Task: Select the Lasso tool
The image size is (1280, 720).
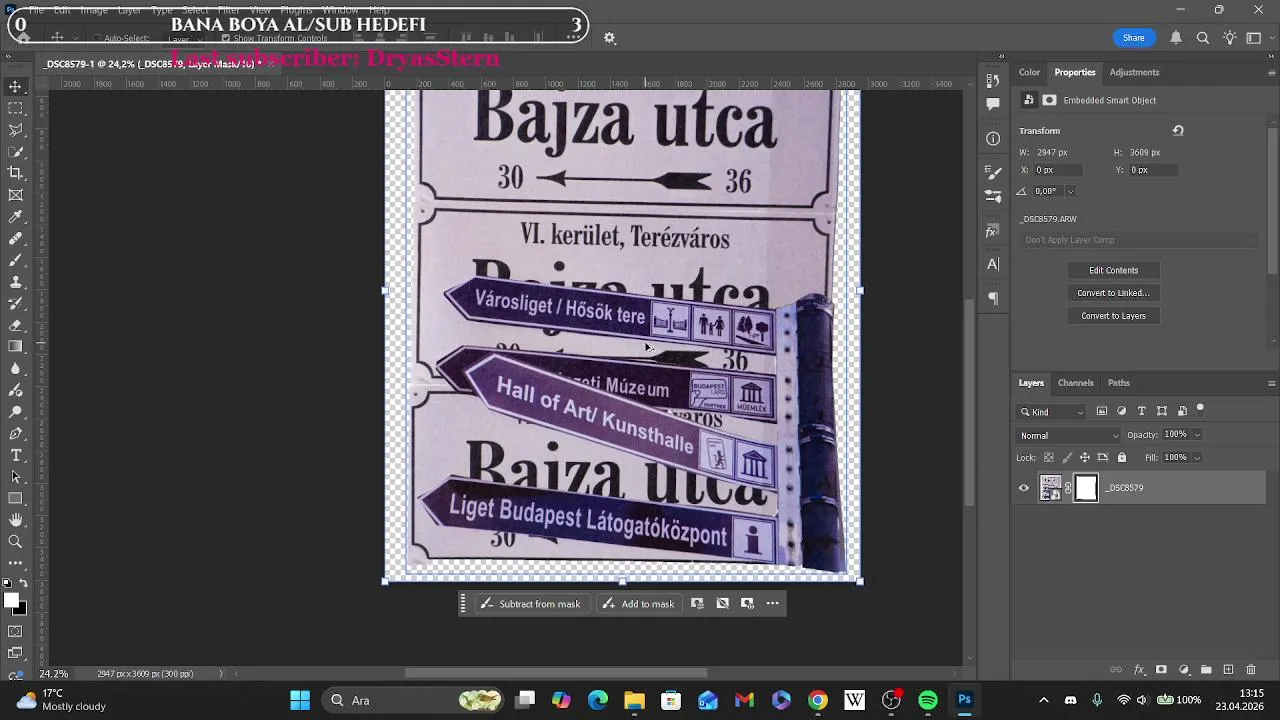Action: [16, 130]
